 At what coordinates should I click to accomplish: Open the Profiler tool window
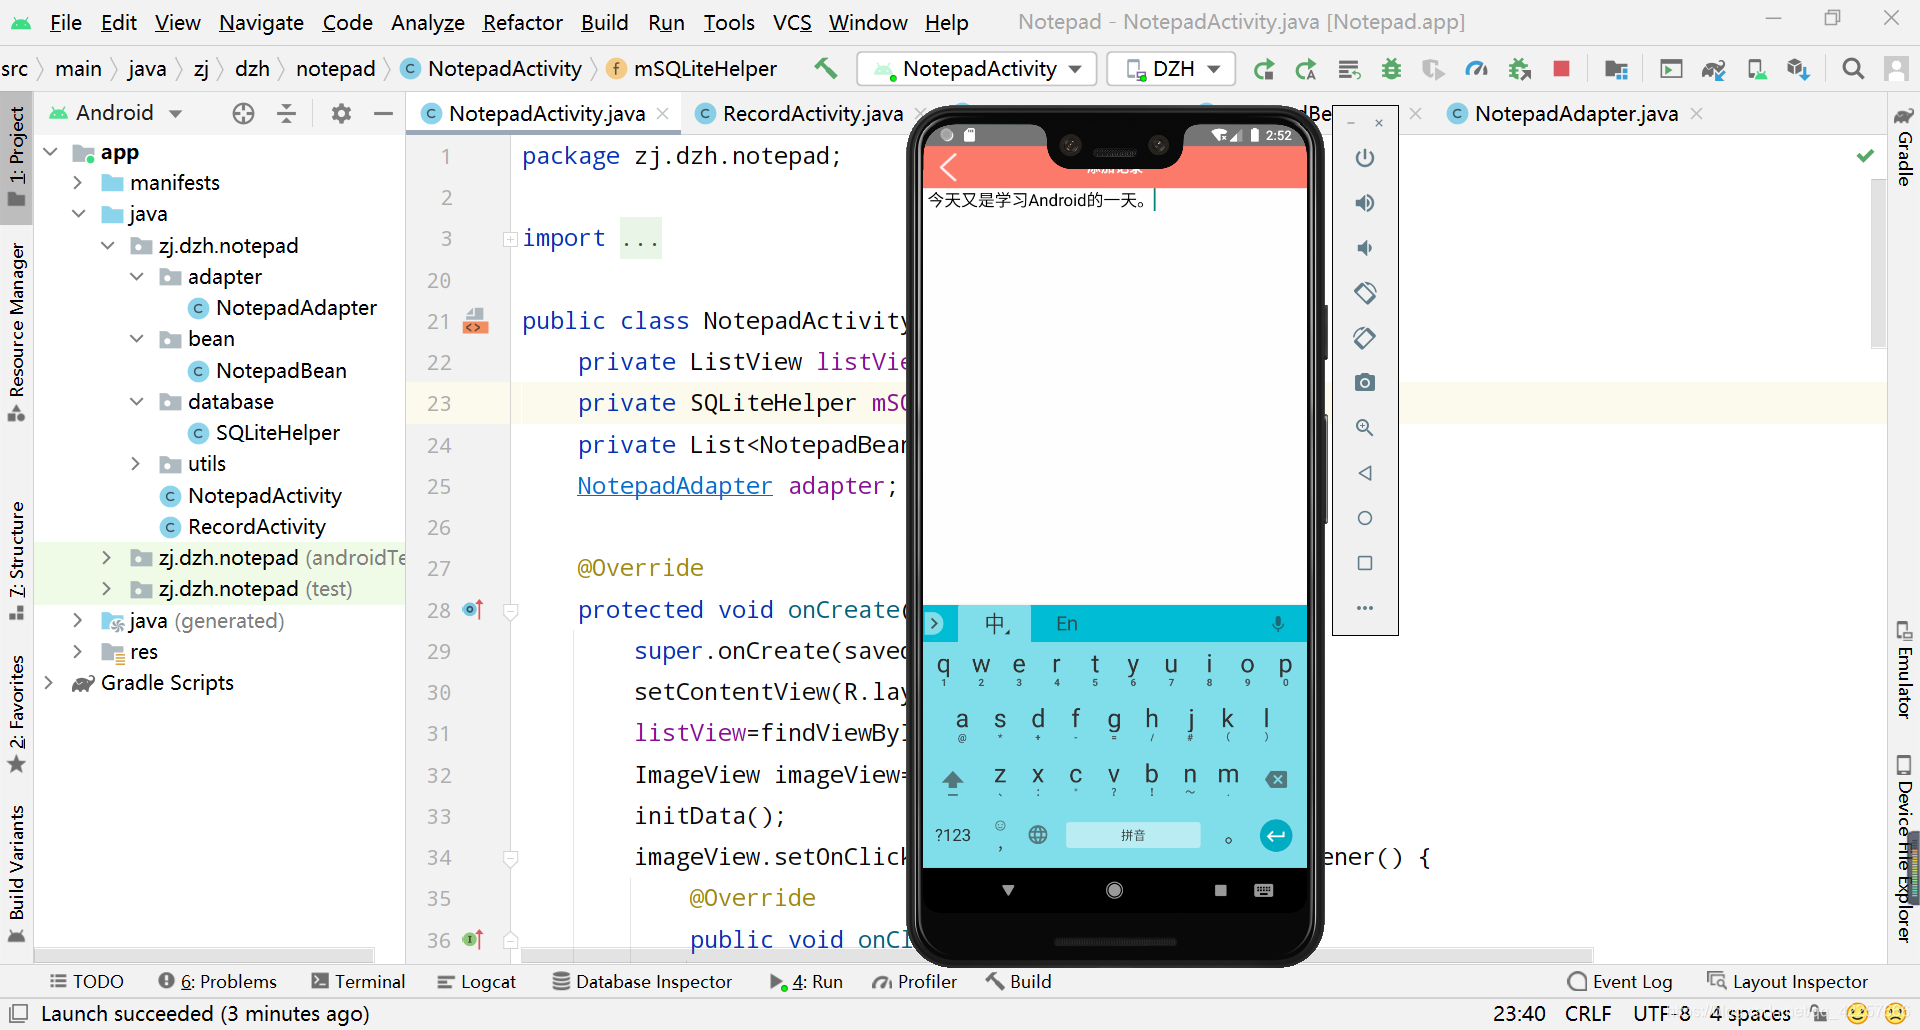914,982
